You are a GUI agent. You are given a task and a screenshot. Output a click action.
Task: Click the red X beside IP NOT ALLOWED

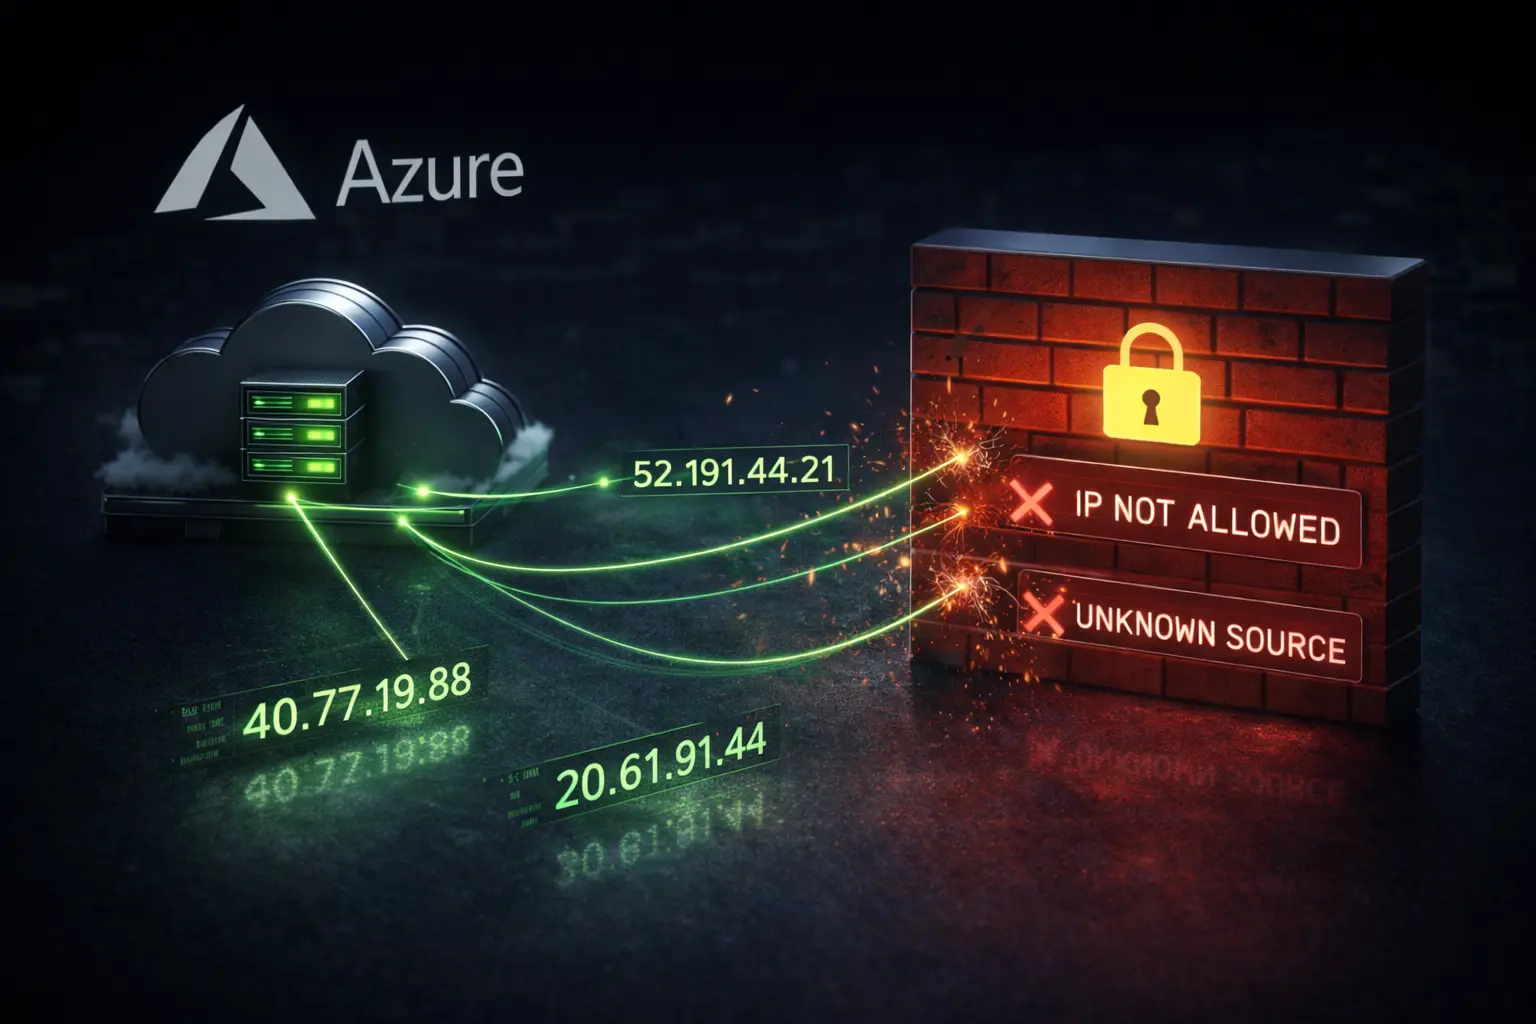(x=1031, y=500)
